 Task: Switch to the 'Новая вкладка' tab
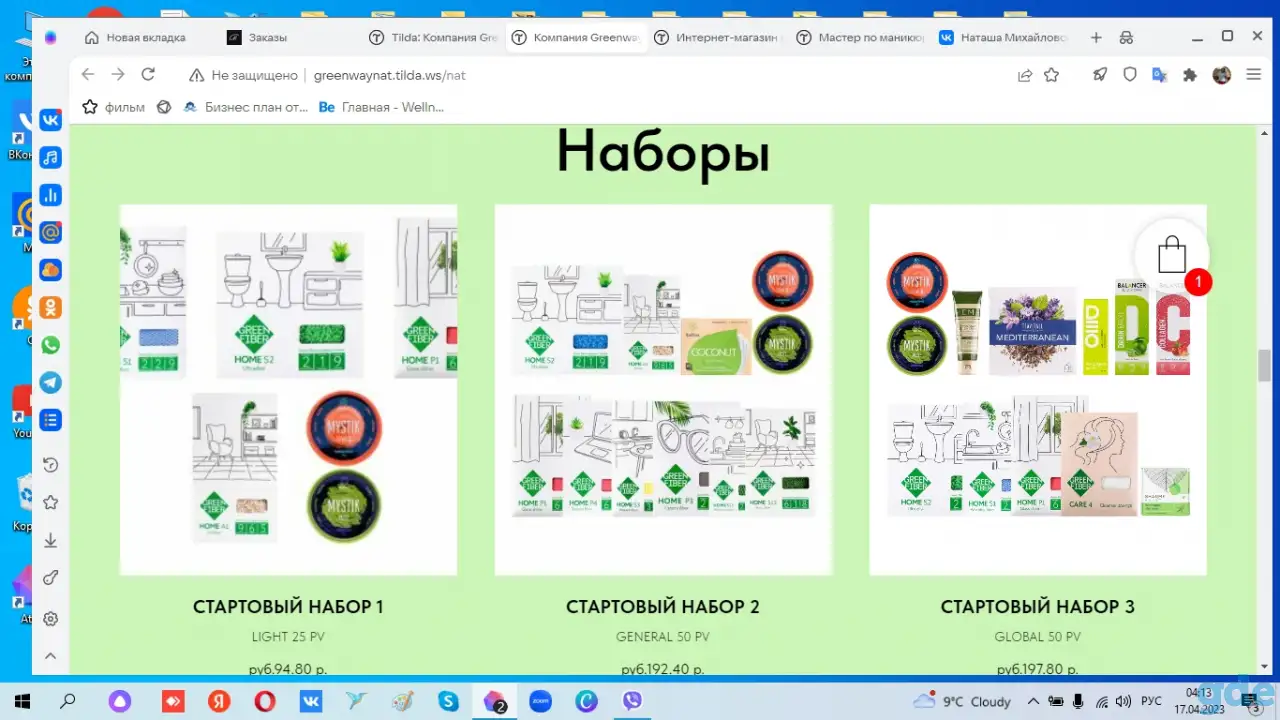click(x=145, y=38)
